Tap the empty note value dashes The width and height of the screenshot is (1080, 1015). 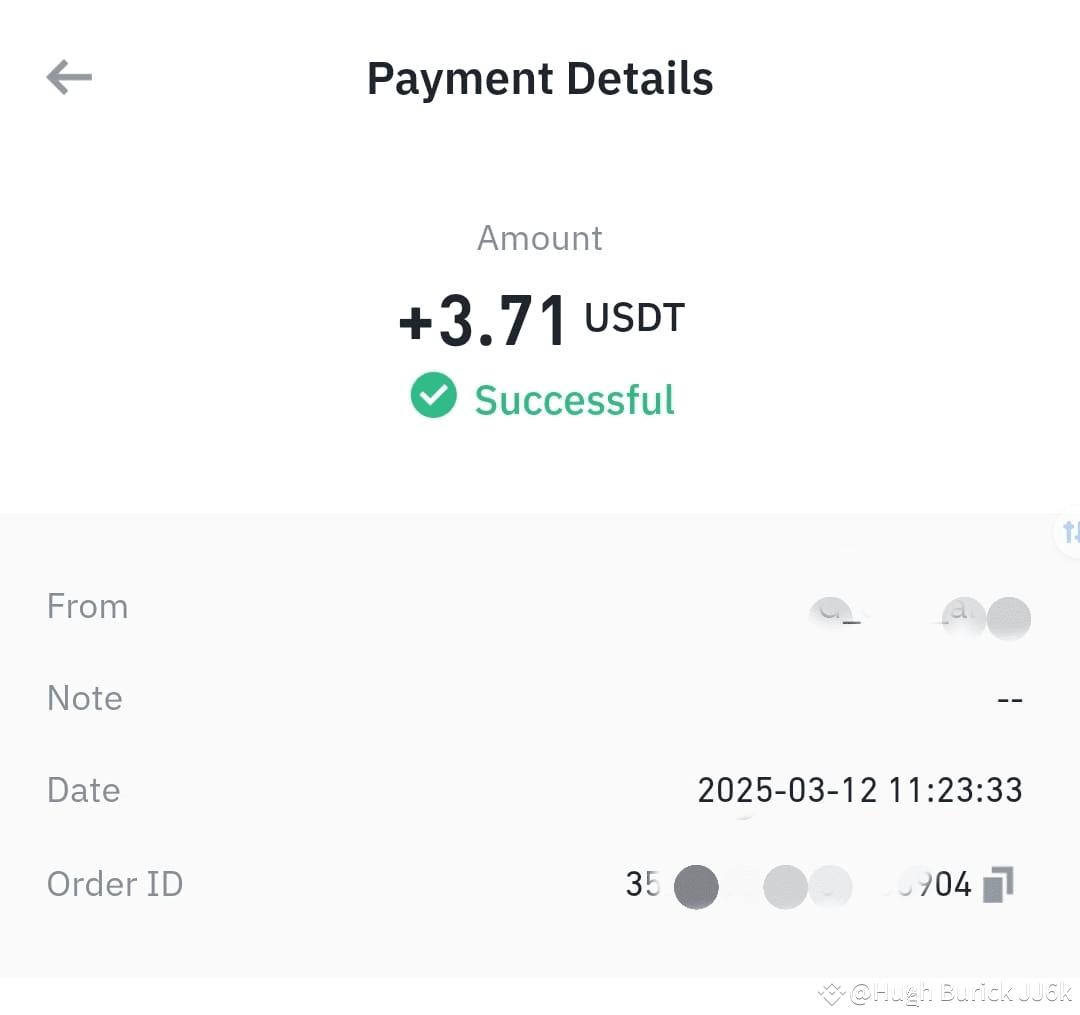tap(1010, 700)
